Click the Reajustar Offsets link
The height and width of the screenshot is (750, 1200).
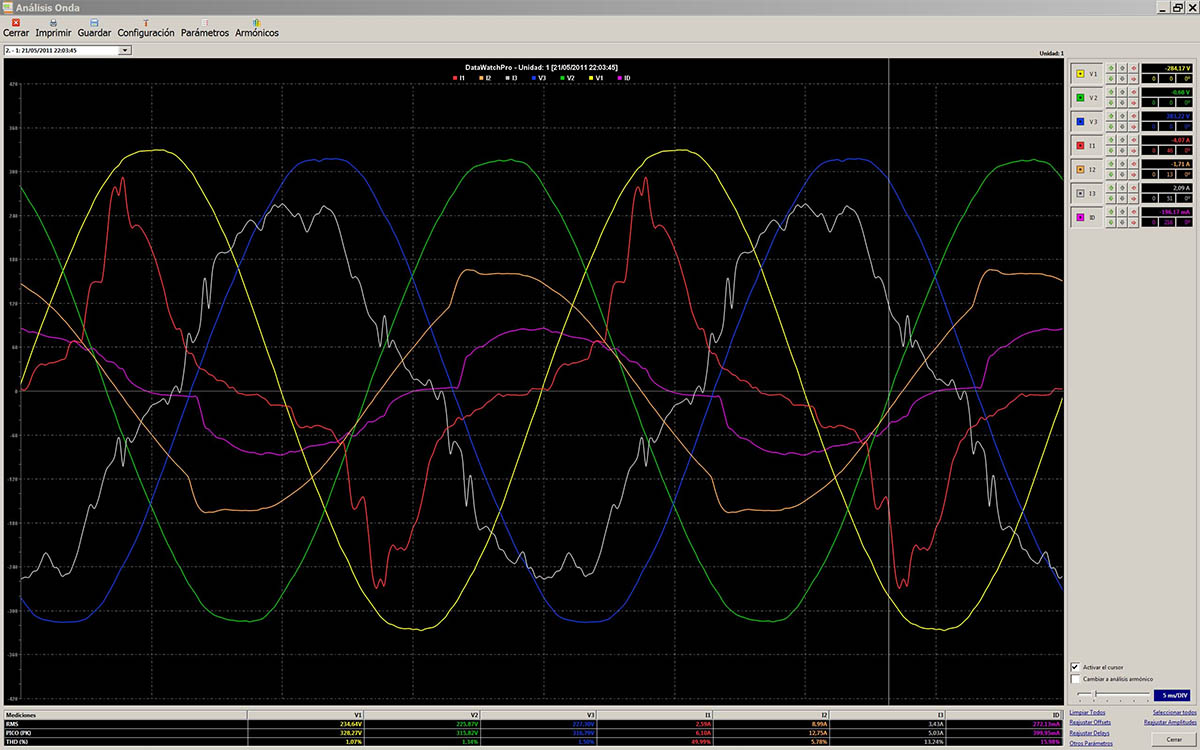[1089, 722]
